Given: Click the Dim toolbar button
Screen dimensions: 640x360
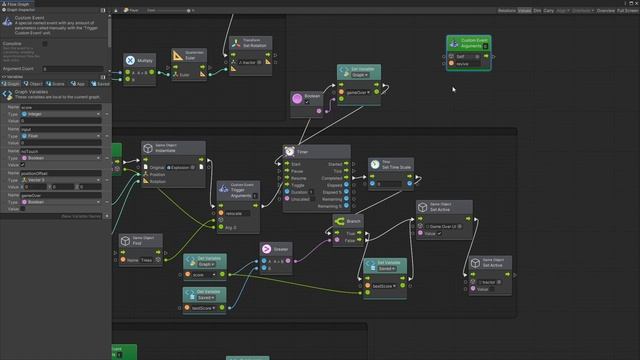Looking at the screenshot, I should 537,11.
